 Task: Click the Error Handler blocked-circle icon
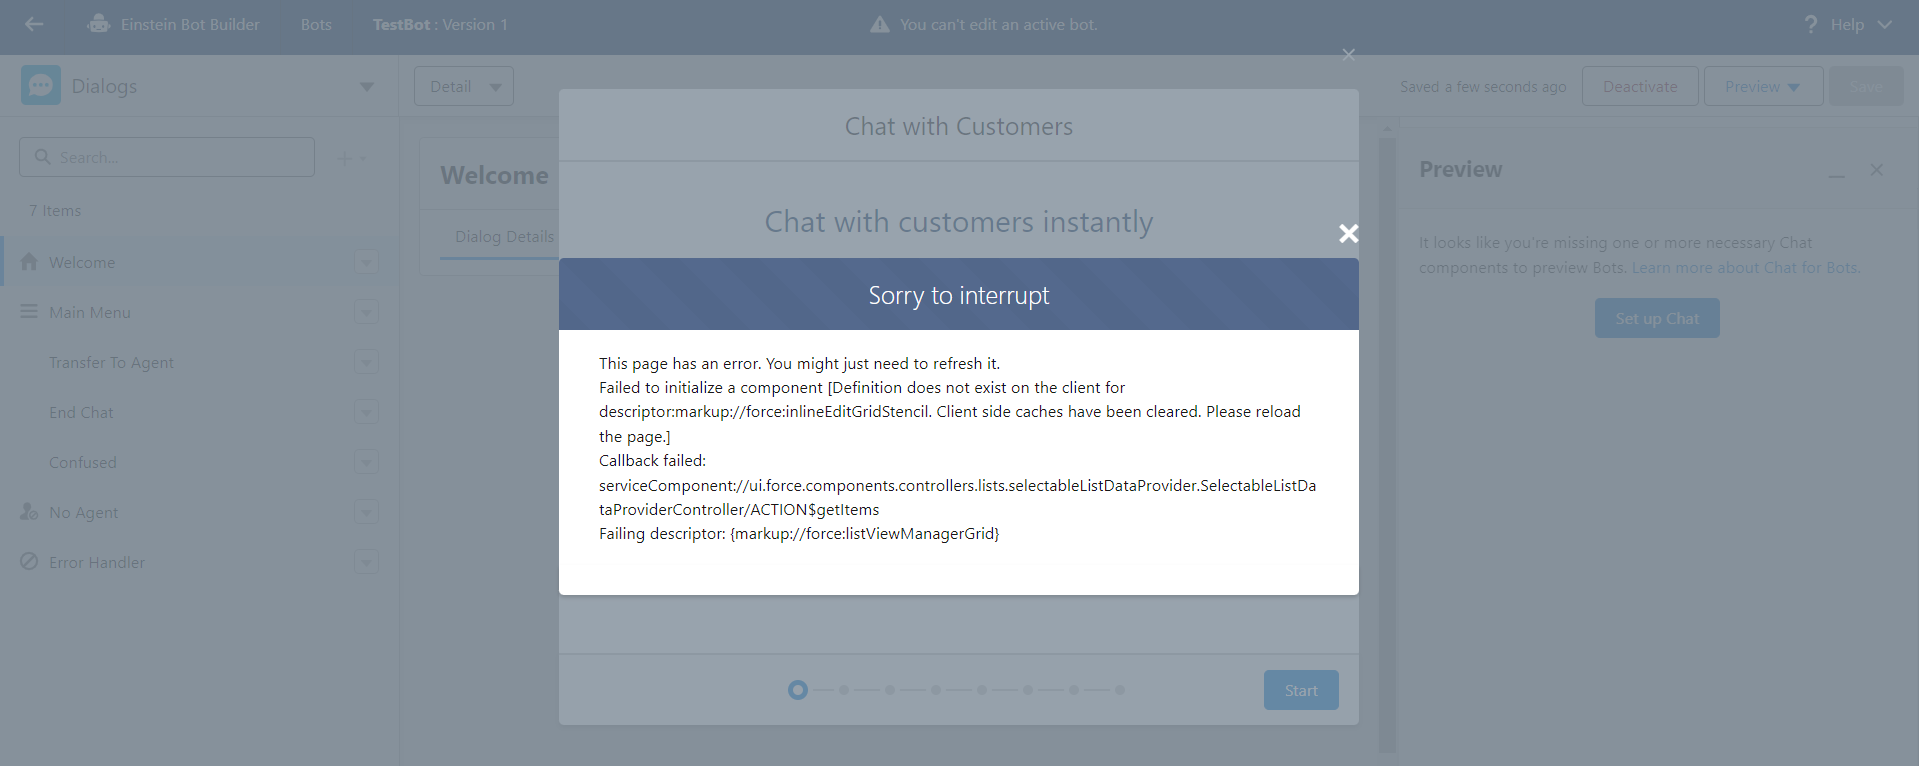coord(29,561)
